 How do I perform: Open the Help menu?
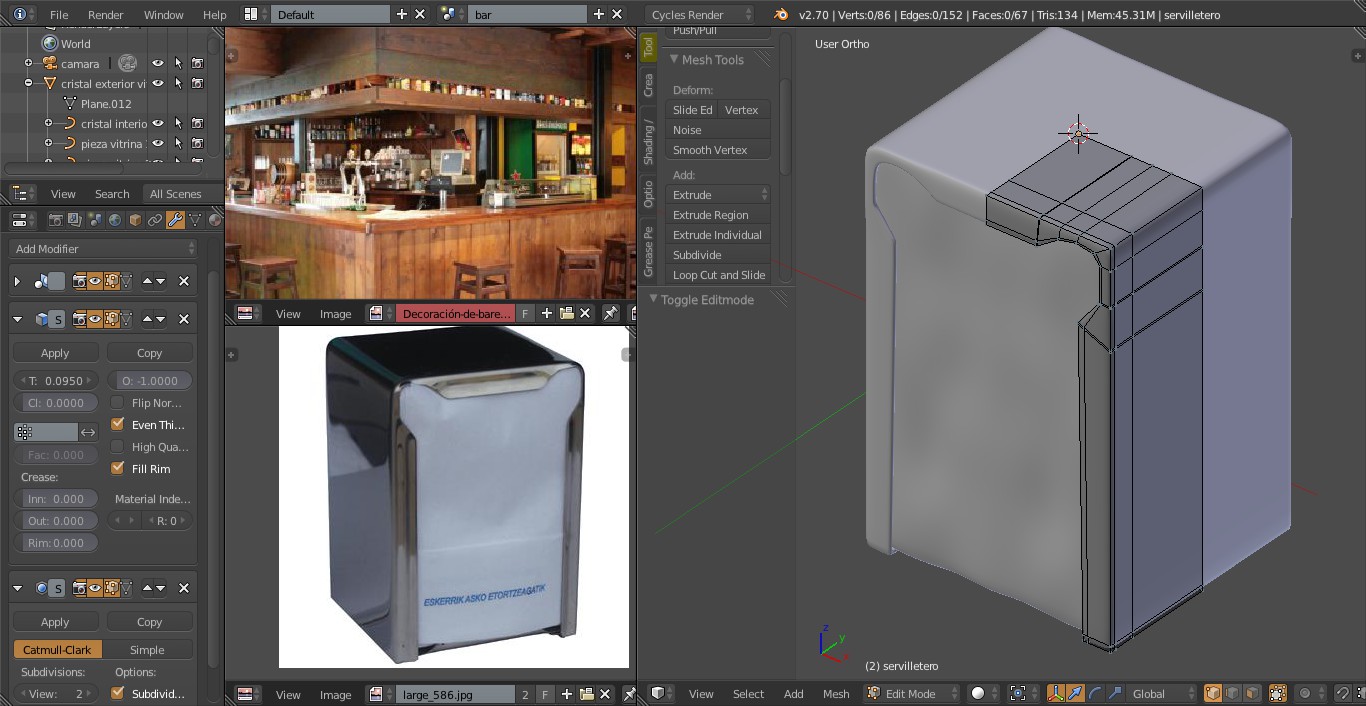(x=214, y=15)
